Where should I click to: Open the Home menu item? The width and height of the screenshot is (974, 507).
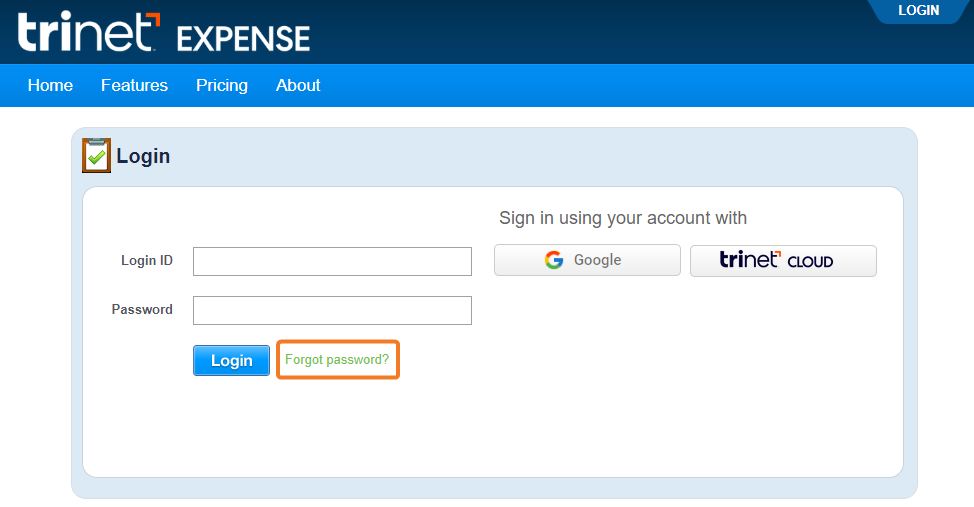(50, 85)
